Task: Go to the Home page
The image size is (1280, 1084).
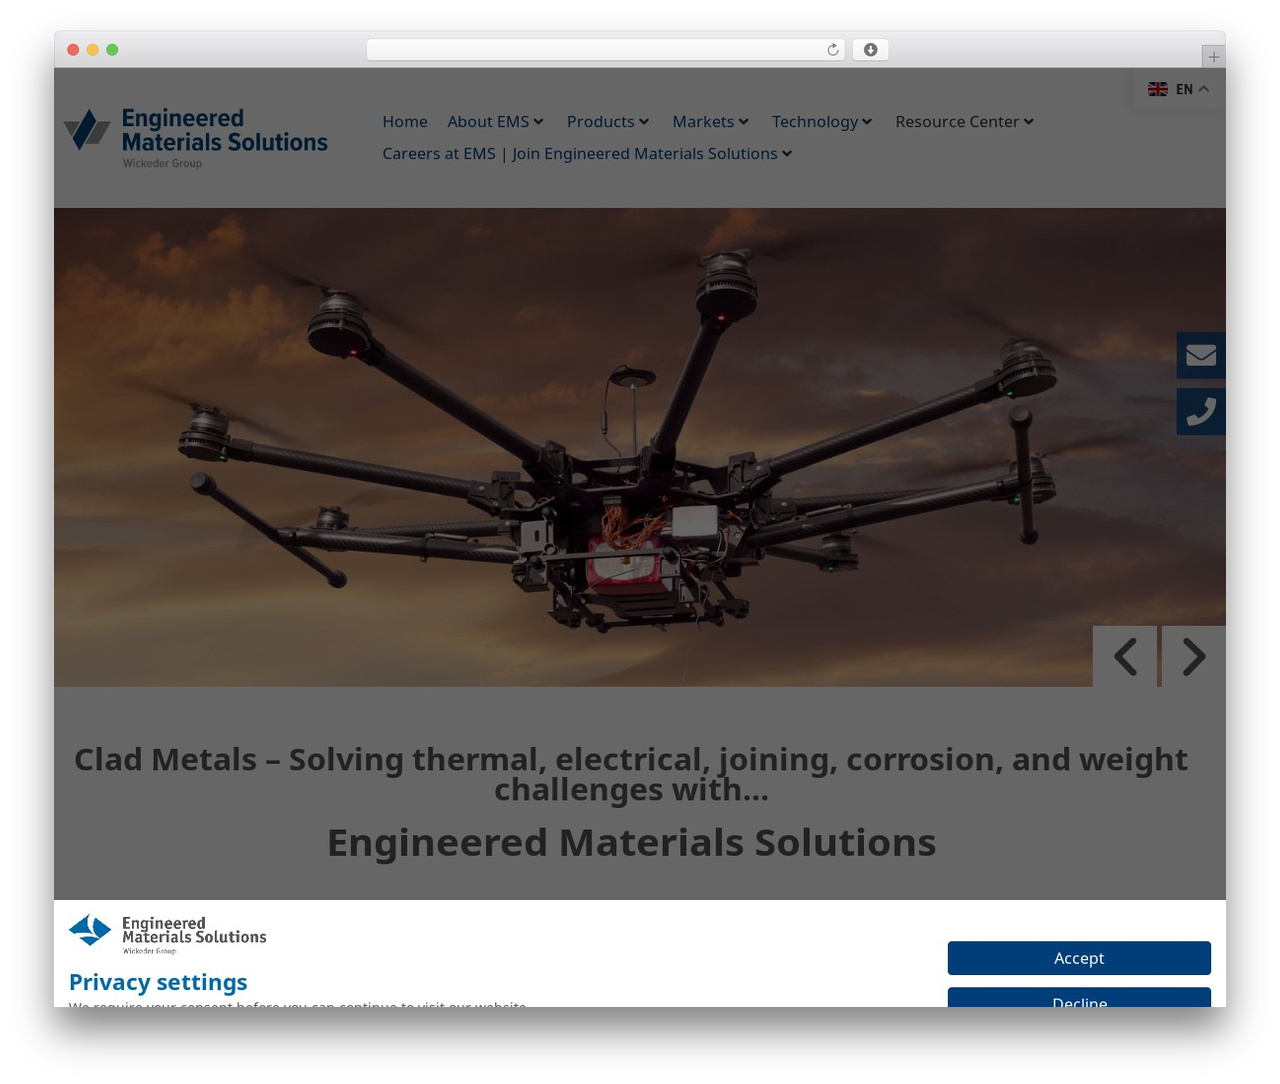Action: [405, 122]
